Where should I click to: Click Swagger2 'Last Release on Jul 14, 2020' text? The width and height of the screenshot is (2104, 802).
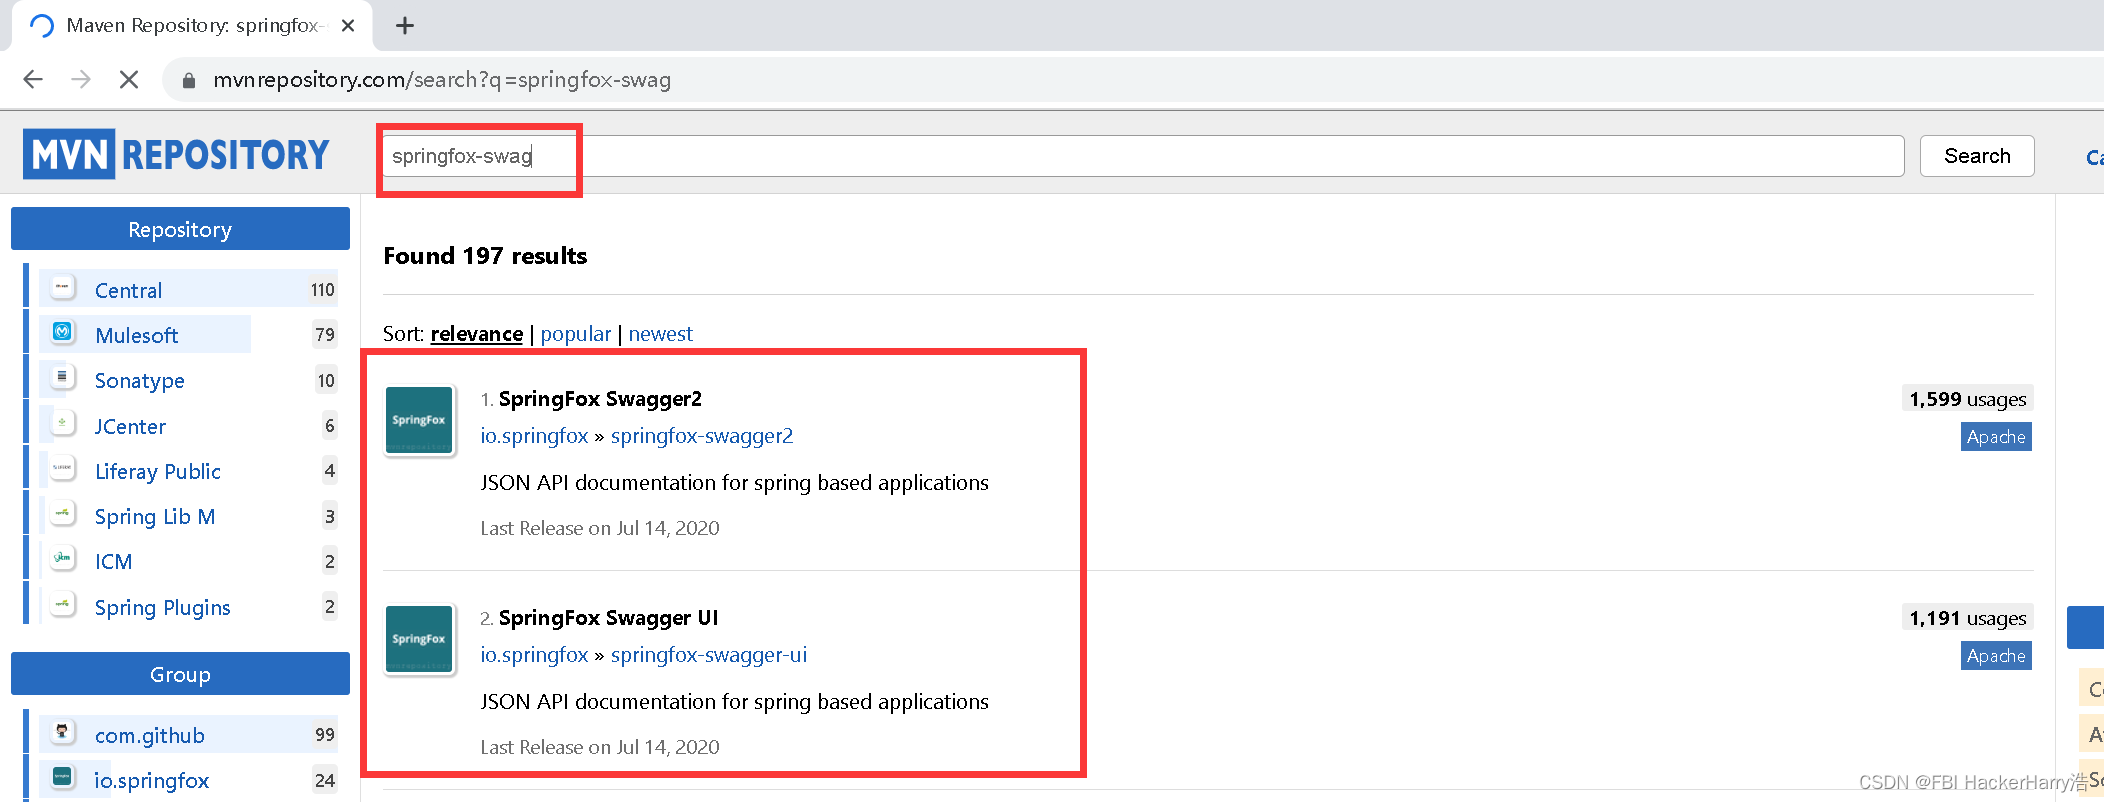coord(600,528)
